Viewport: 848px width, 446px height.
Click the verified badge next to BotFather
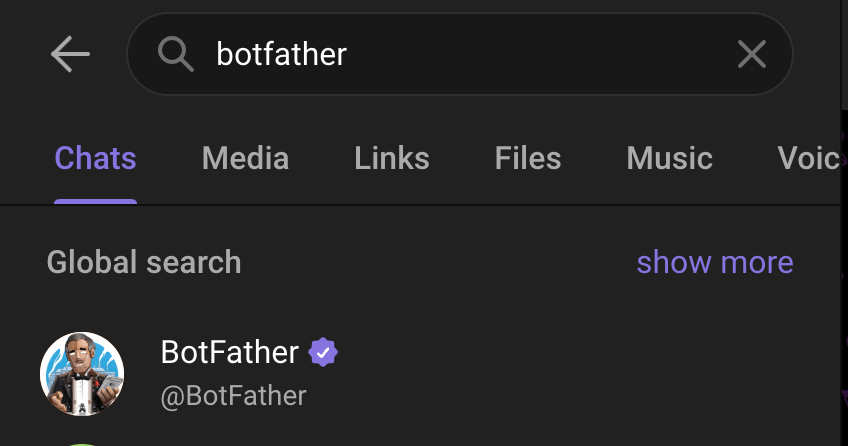(x=322, y=352)
